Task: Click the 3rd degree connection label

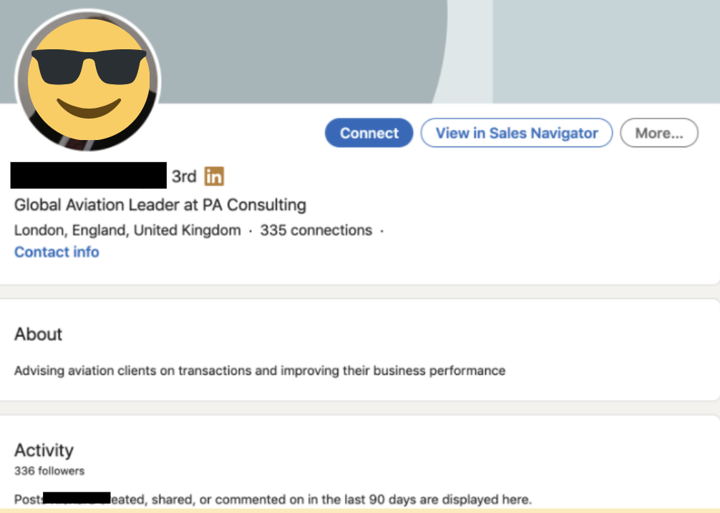Action: point(184,176)
